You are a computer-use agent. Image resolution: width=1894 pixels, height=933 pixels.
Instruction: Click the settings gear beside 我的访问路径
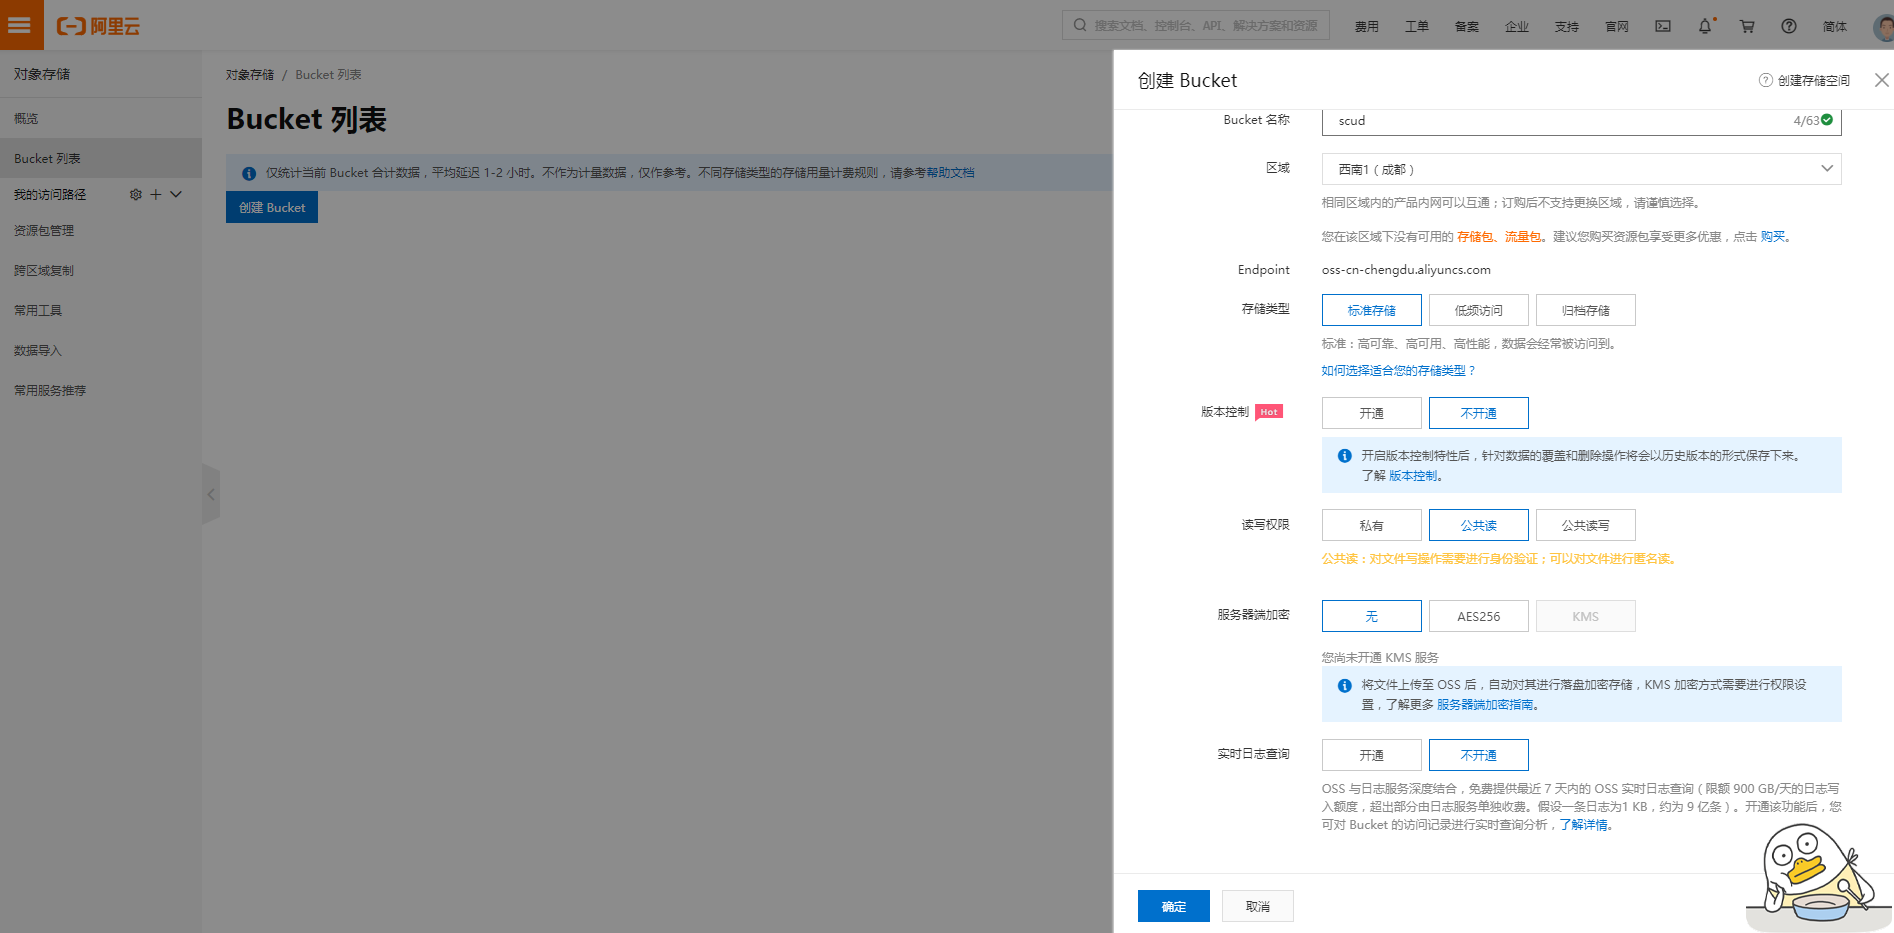point(136,194)
